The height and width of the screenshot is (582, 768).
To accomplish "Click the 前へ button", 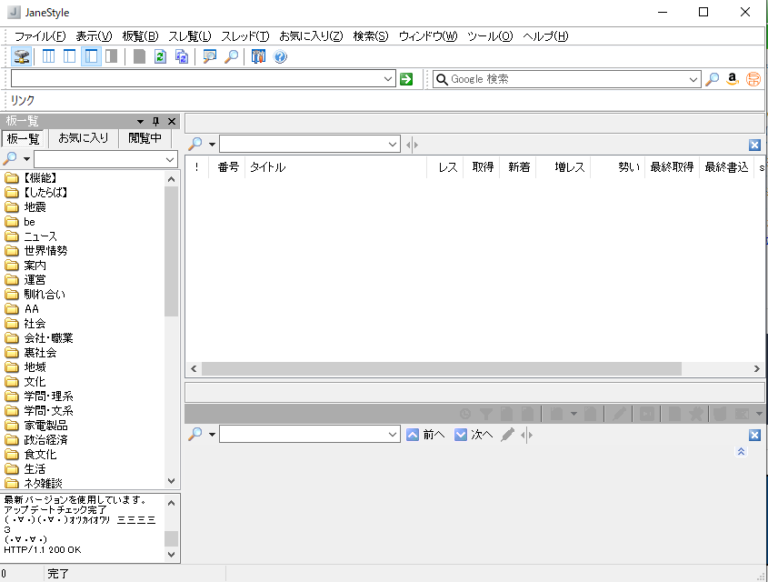I will click(x=425, y=435).
